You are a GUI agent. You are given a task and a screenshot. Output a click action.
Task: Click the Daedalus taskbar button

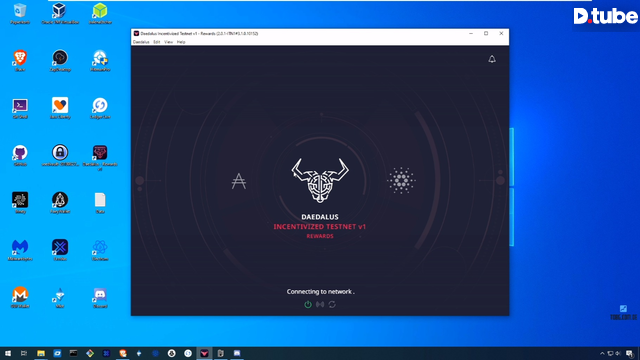[x=204, y=353]
